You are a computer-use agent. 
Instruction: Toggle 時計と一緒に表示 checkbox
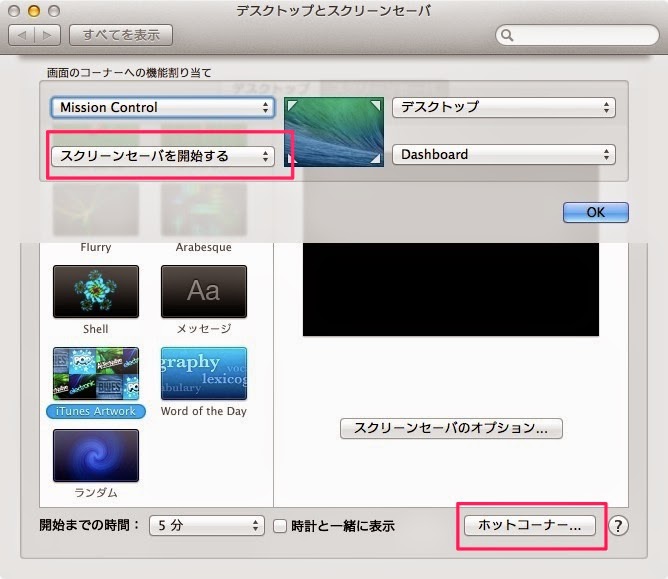click(280, 526)
